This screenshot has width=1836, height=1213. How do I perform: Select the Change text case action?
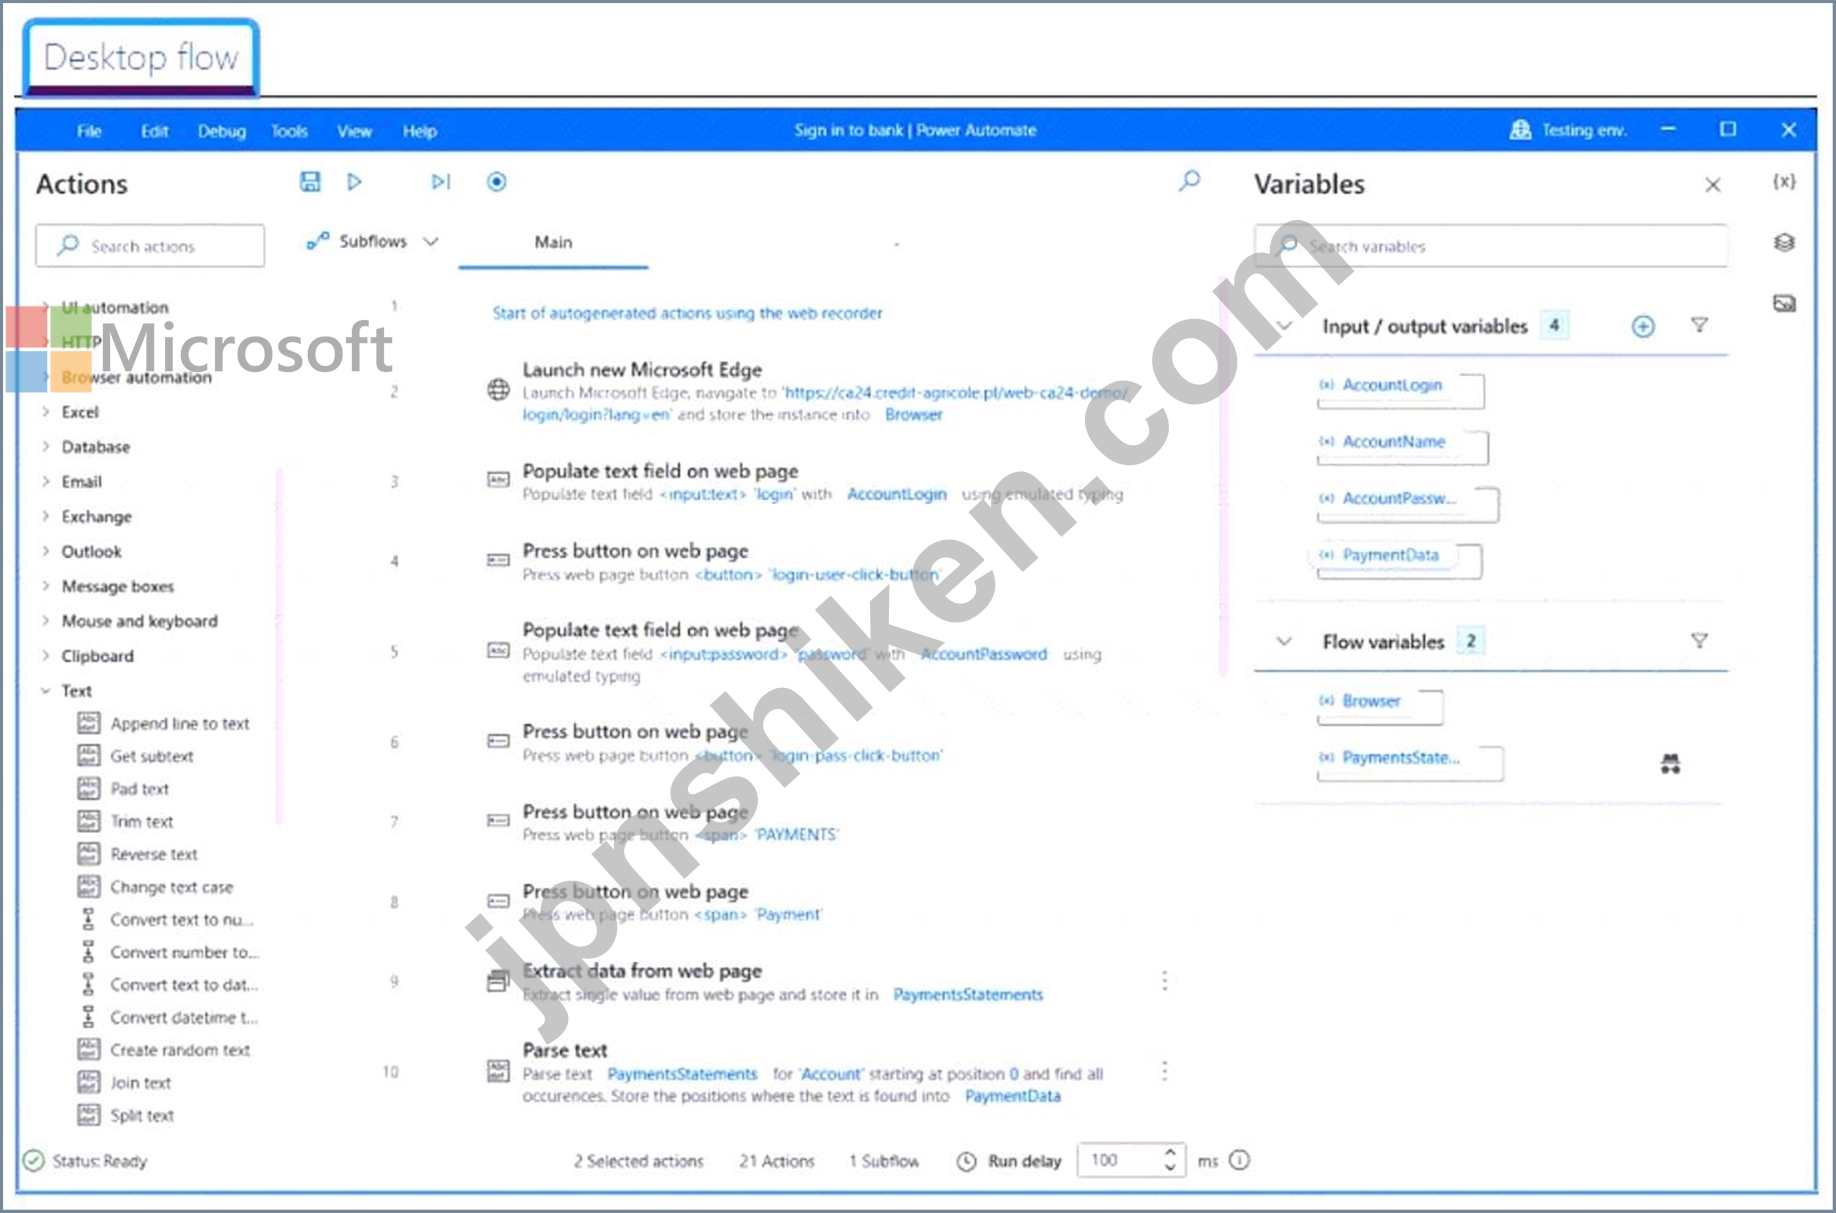pyautogui.click(x=156, y=887)
